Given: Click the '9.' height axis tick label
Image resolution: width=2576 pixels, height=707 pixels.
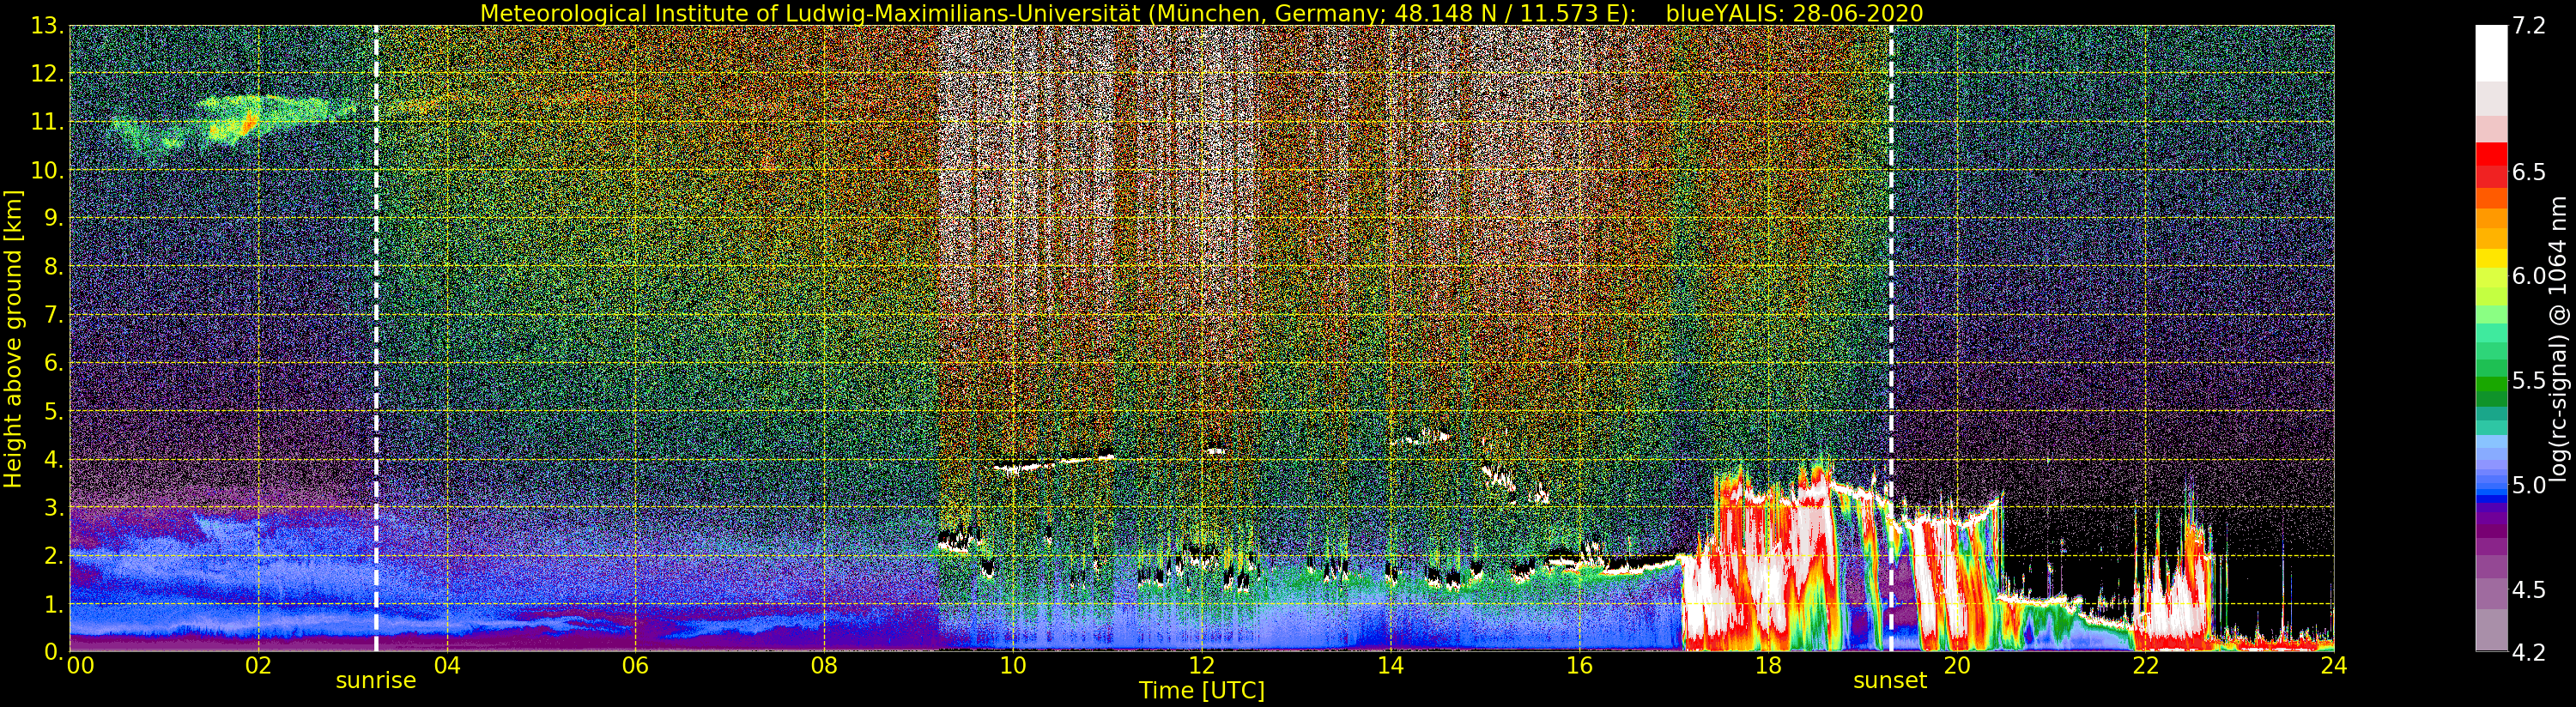Looking at the screenshot, I should [x=53, y=218].
